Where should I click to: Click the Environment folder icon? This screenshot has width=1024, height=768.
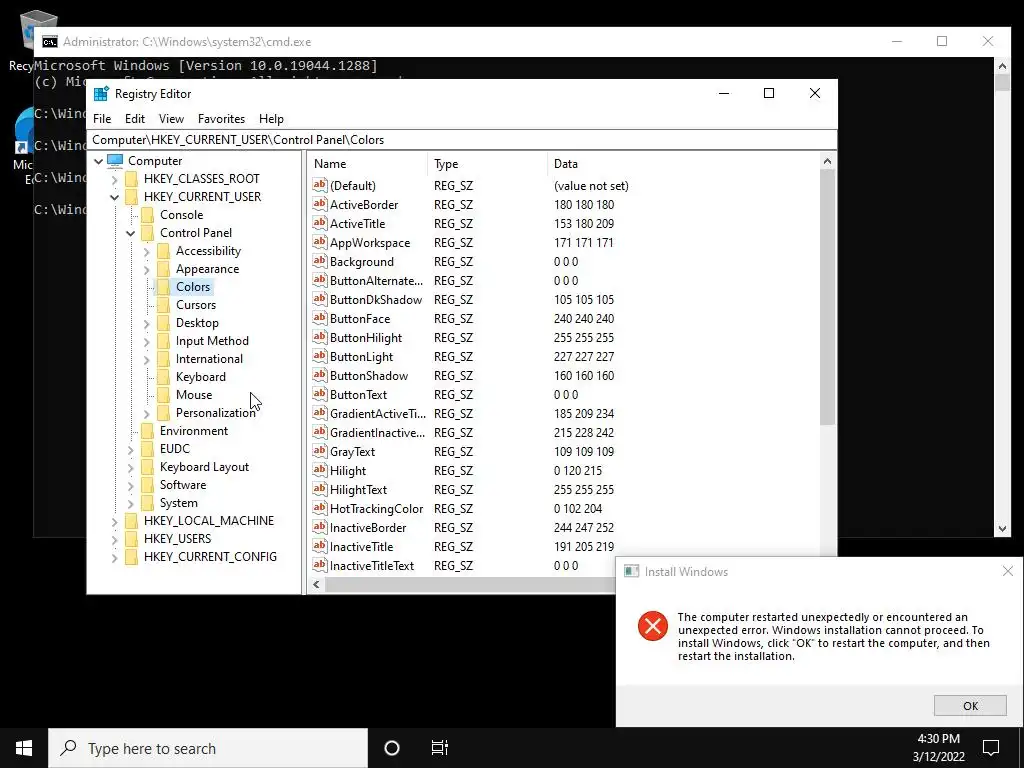click(x=148, y=431)
